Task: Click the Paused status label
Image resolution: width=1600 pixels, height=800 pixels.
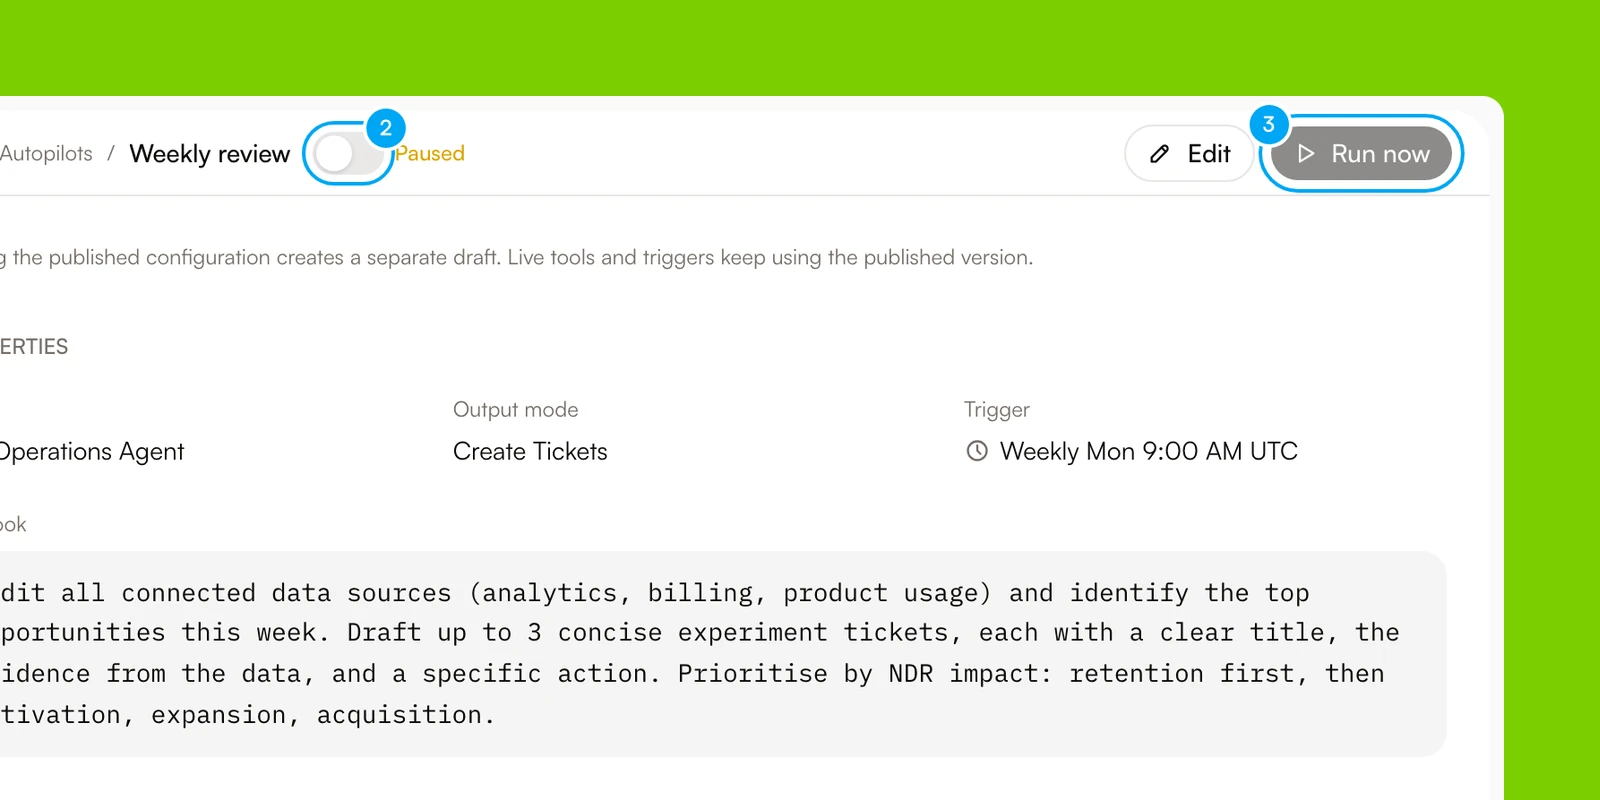Action: tap(430, 154)
